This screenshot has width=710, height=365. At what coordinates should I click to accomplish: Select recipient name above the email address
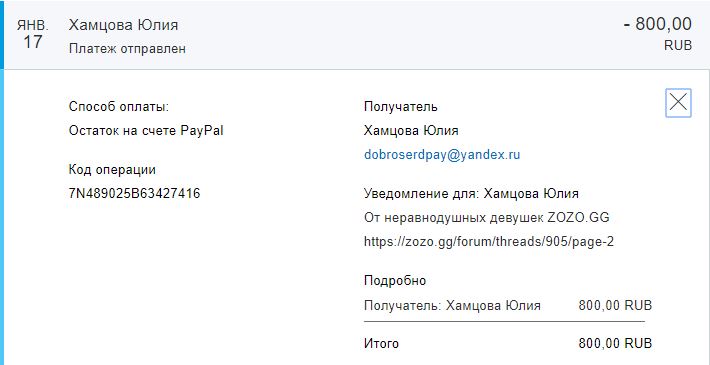tap(411, 131)
